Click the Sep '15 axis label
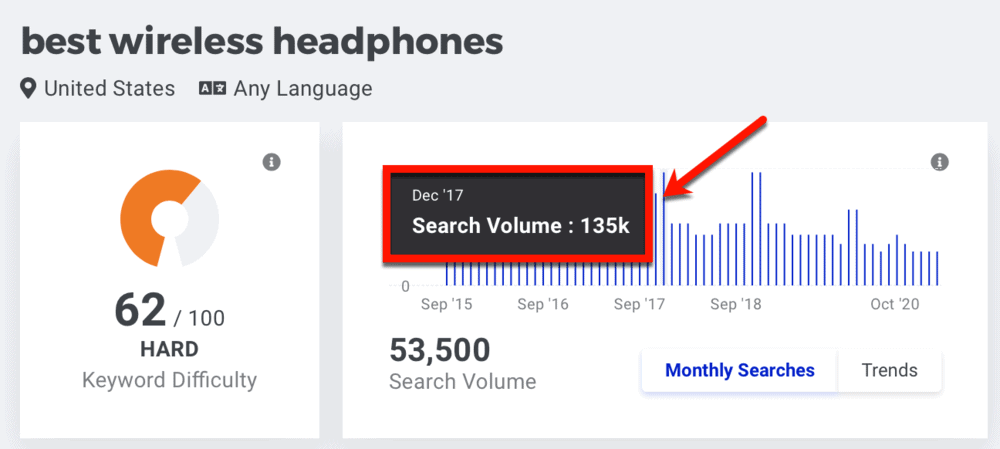Image resolution: width=1000 pixels, height=449 pixels. (x=447, y=304)
